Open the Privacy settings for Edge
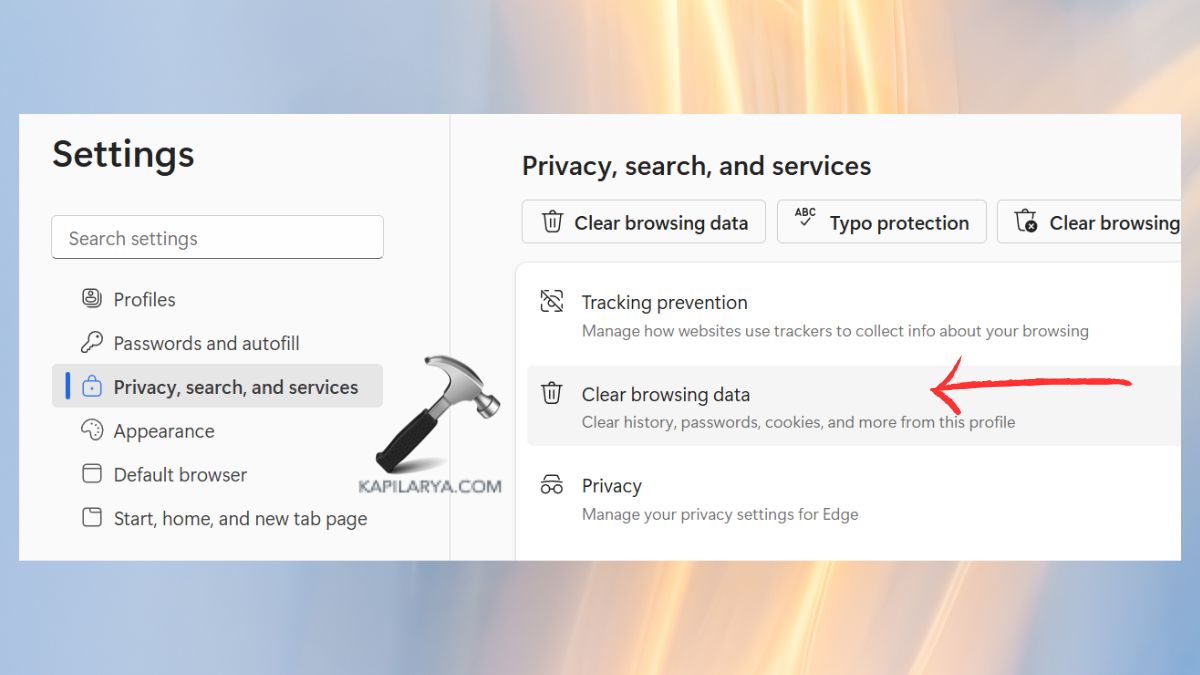The image size is (1200, 675). pos(612,485)
